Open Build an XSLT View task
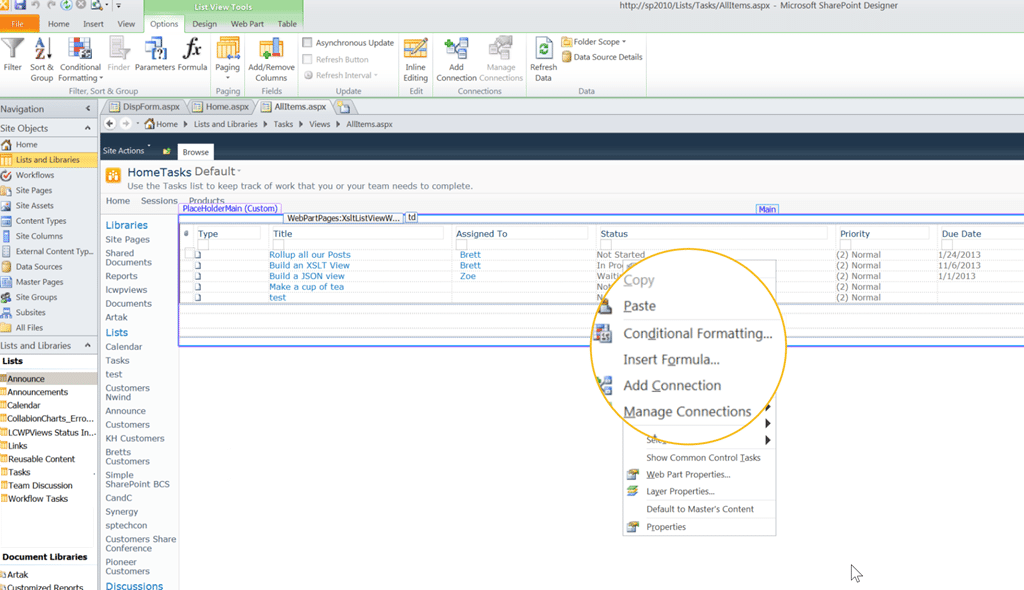The height and width of the screenshot is (590, 1024). tap(309, 265)
